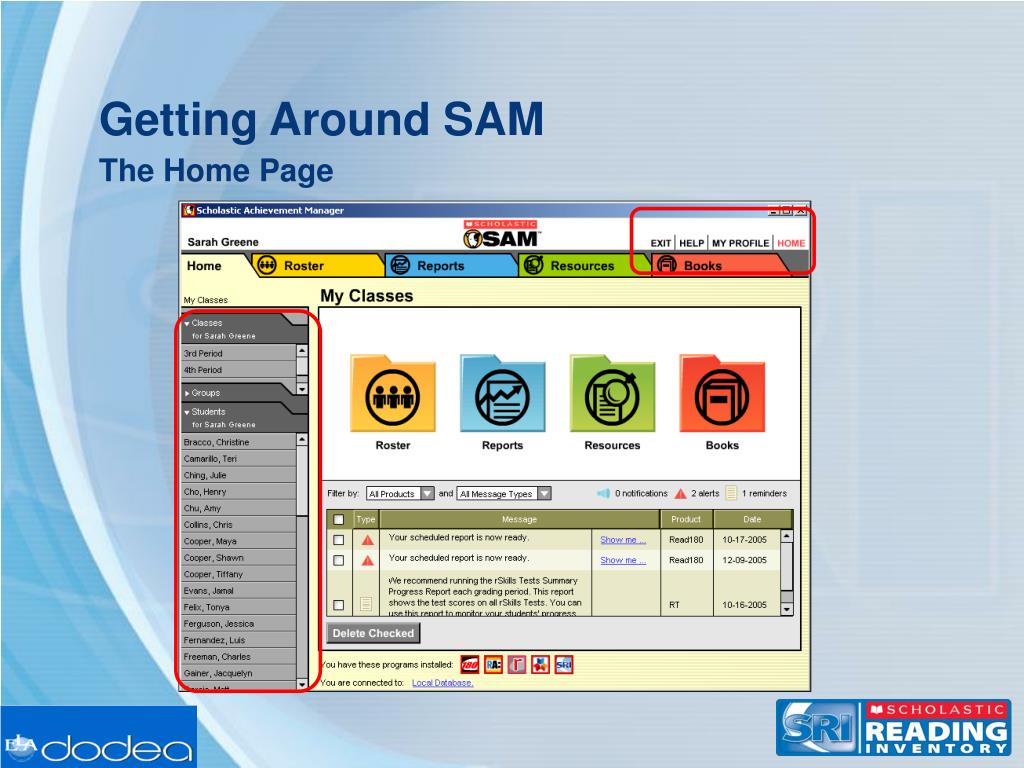Viewport: 1024px width, 768px height.
Task: Select student Cooper, Maya
Action: pyautogui.click(x=239, y=541)
